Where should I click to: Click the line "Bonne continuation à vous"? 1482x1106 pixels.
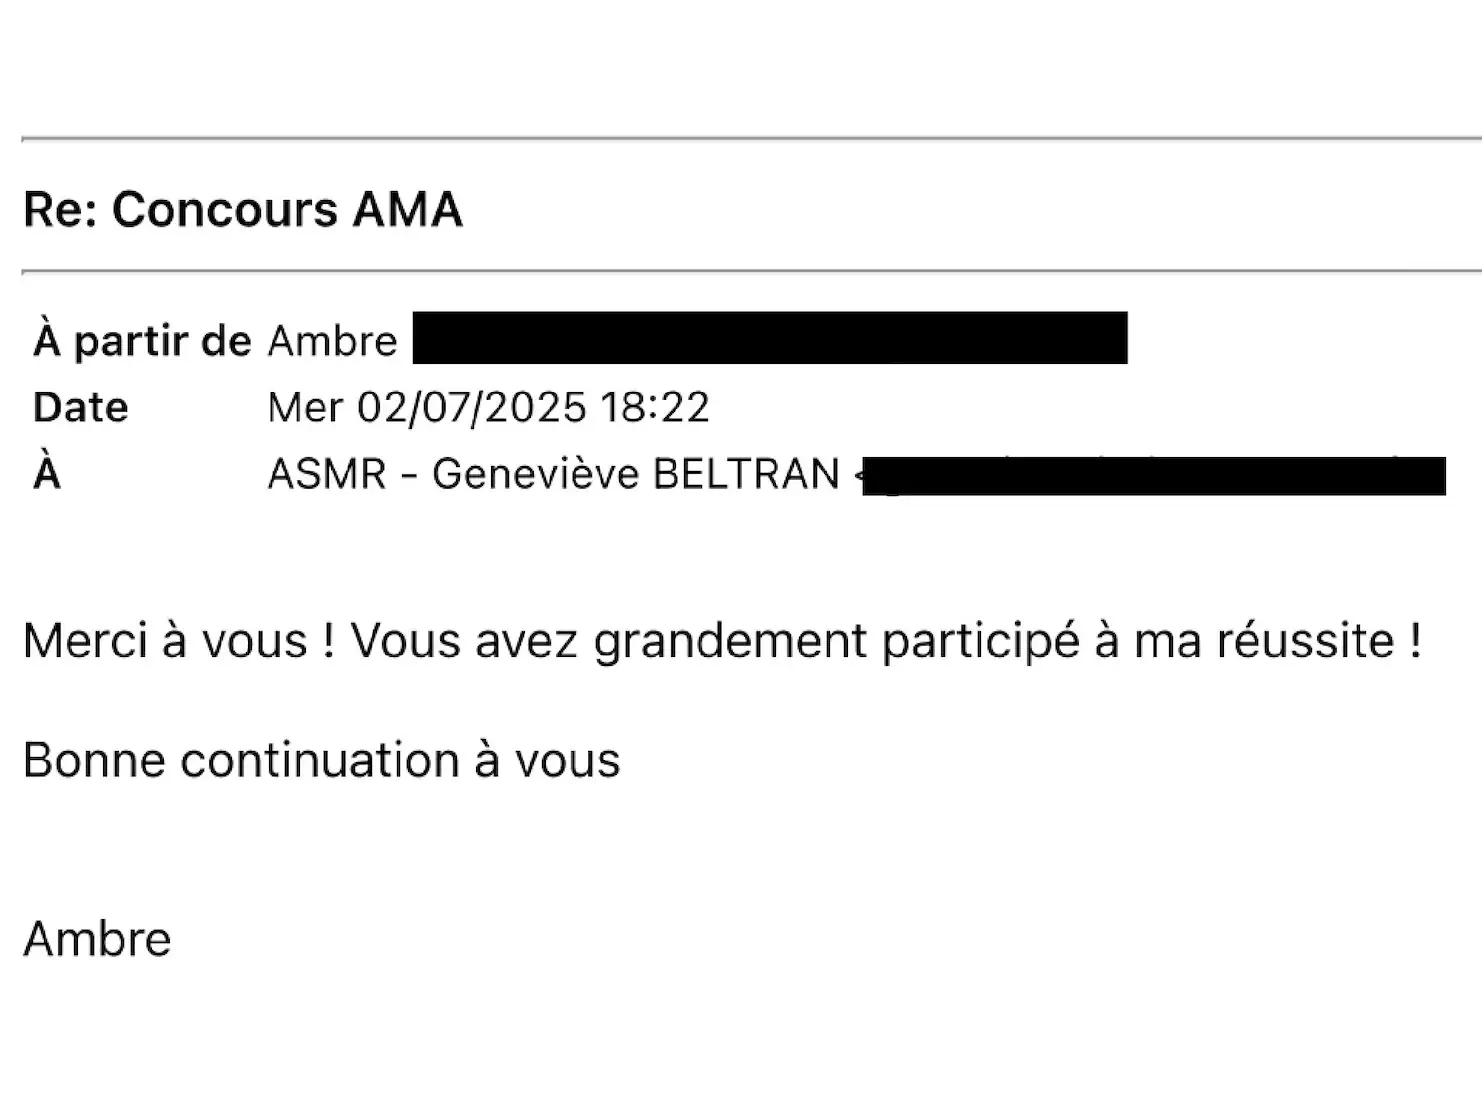point(321,760)
